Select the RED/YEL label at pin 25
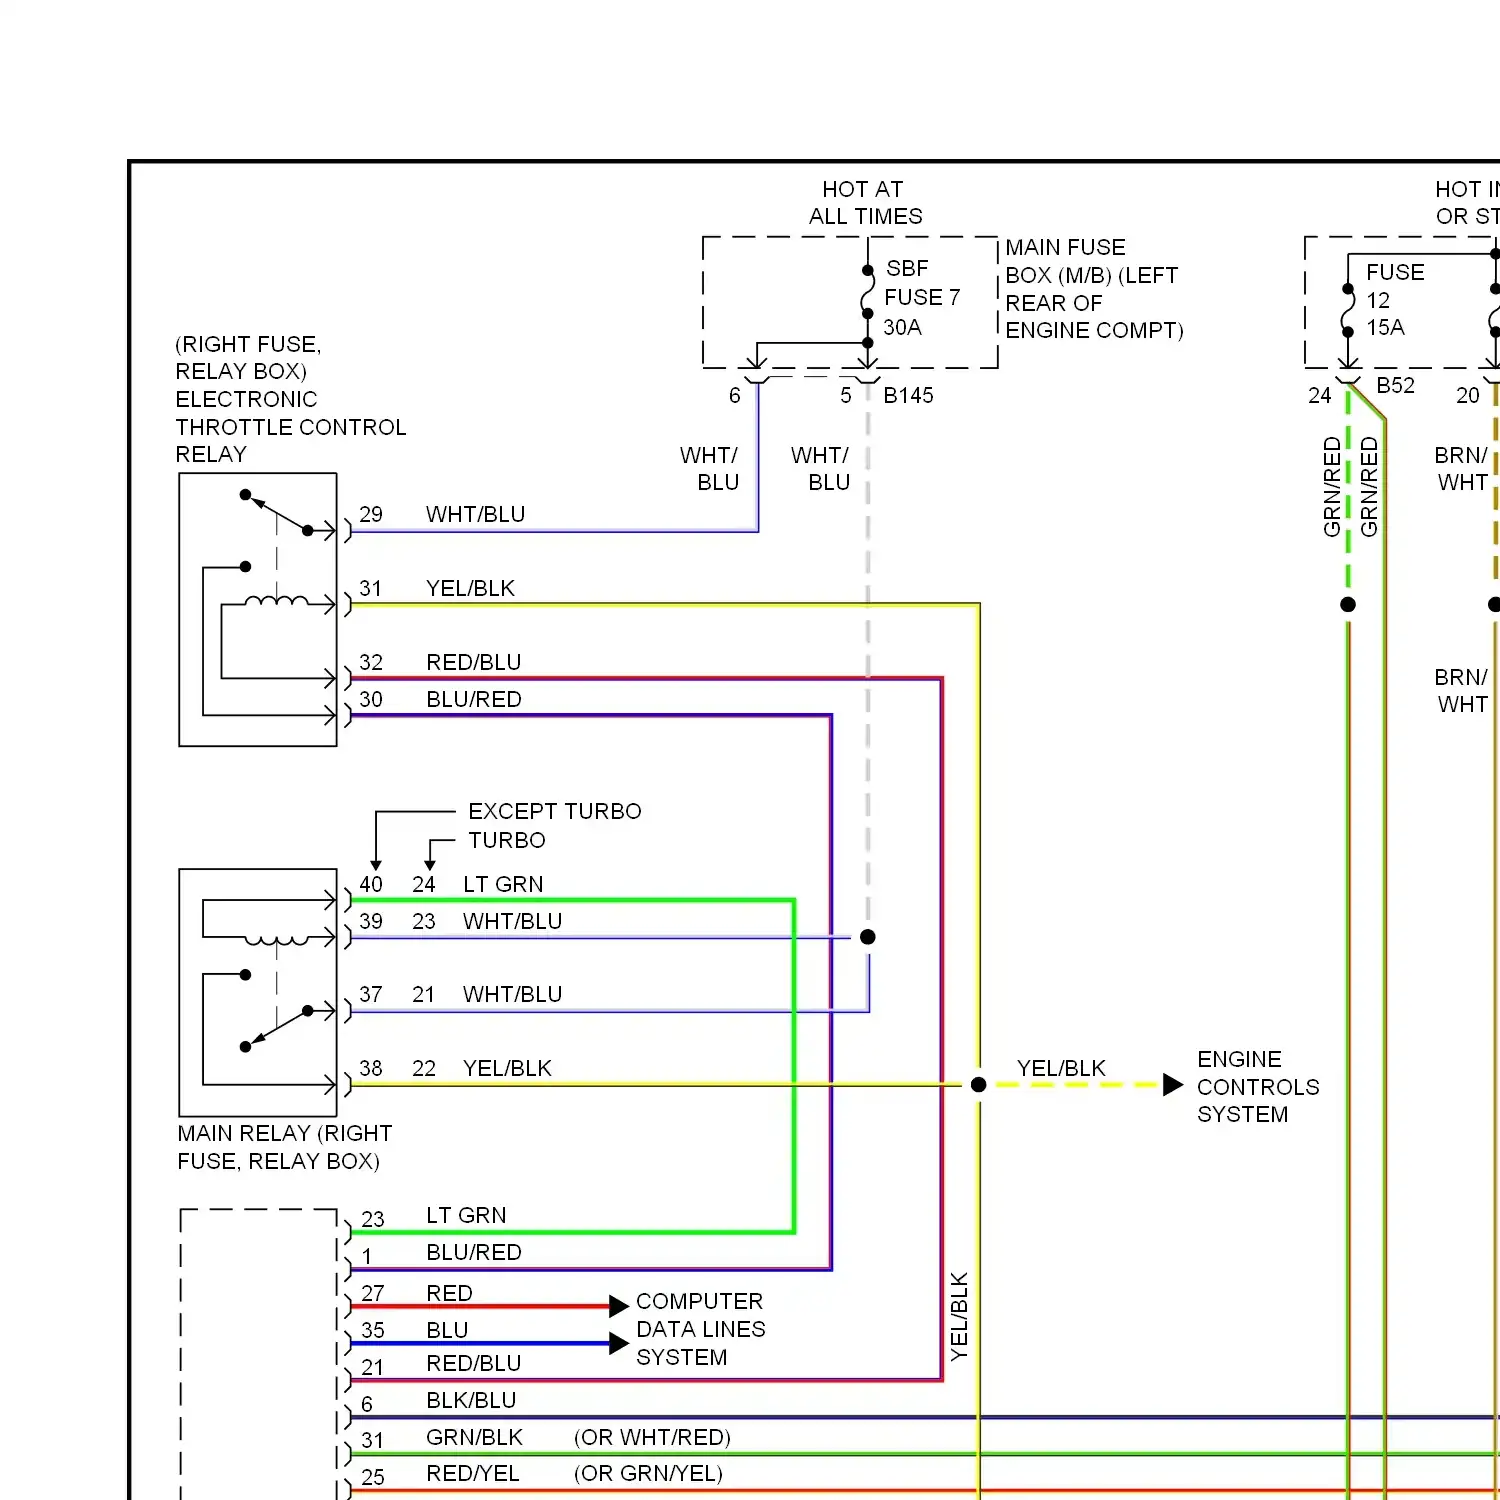 click(x=473, y=1473)
